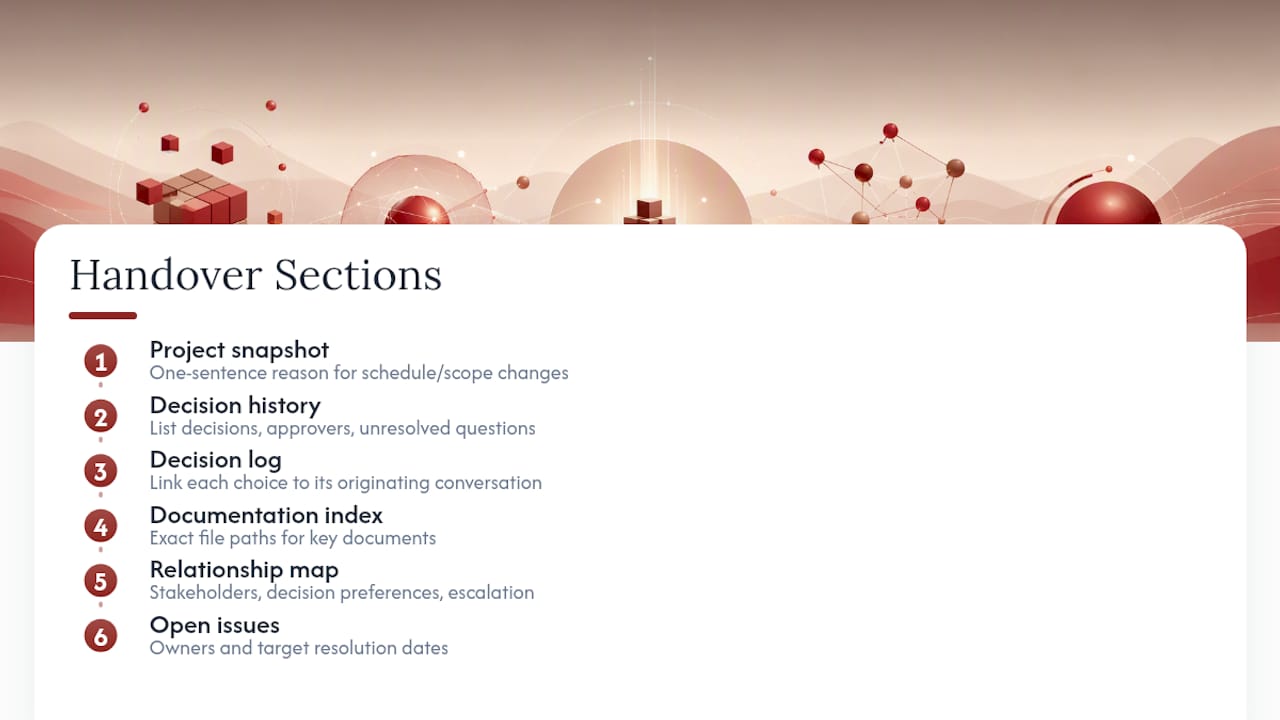
Task: Click the originating conversation description text
Action: click(346, 483)
